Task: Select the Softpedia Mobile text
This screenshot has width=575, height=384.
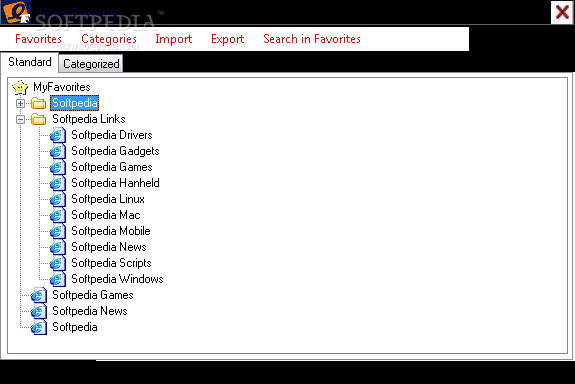Action: pos(111,231)
